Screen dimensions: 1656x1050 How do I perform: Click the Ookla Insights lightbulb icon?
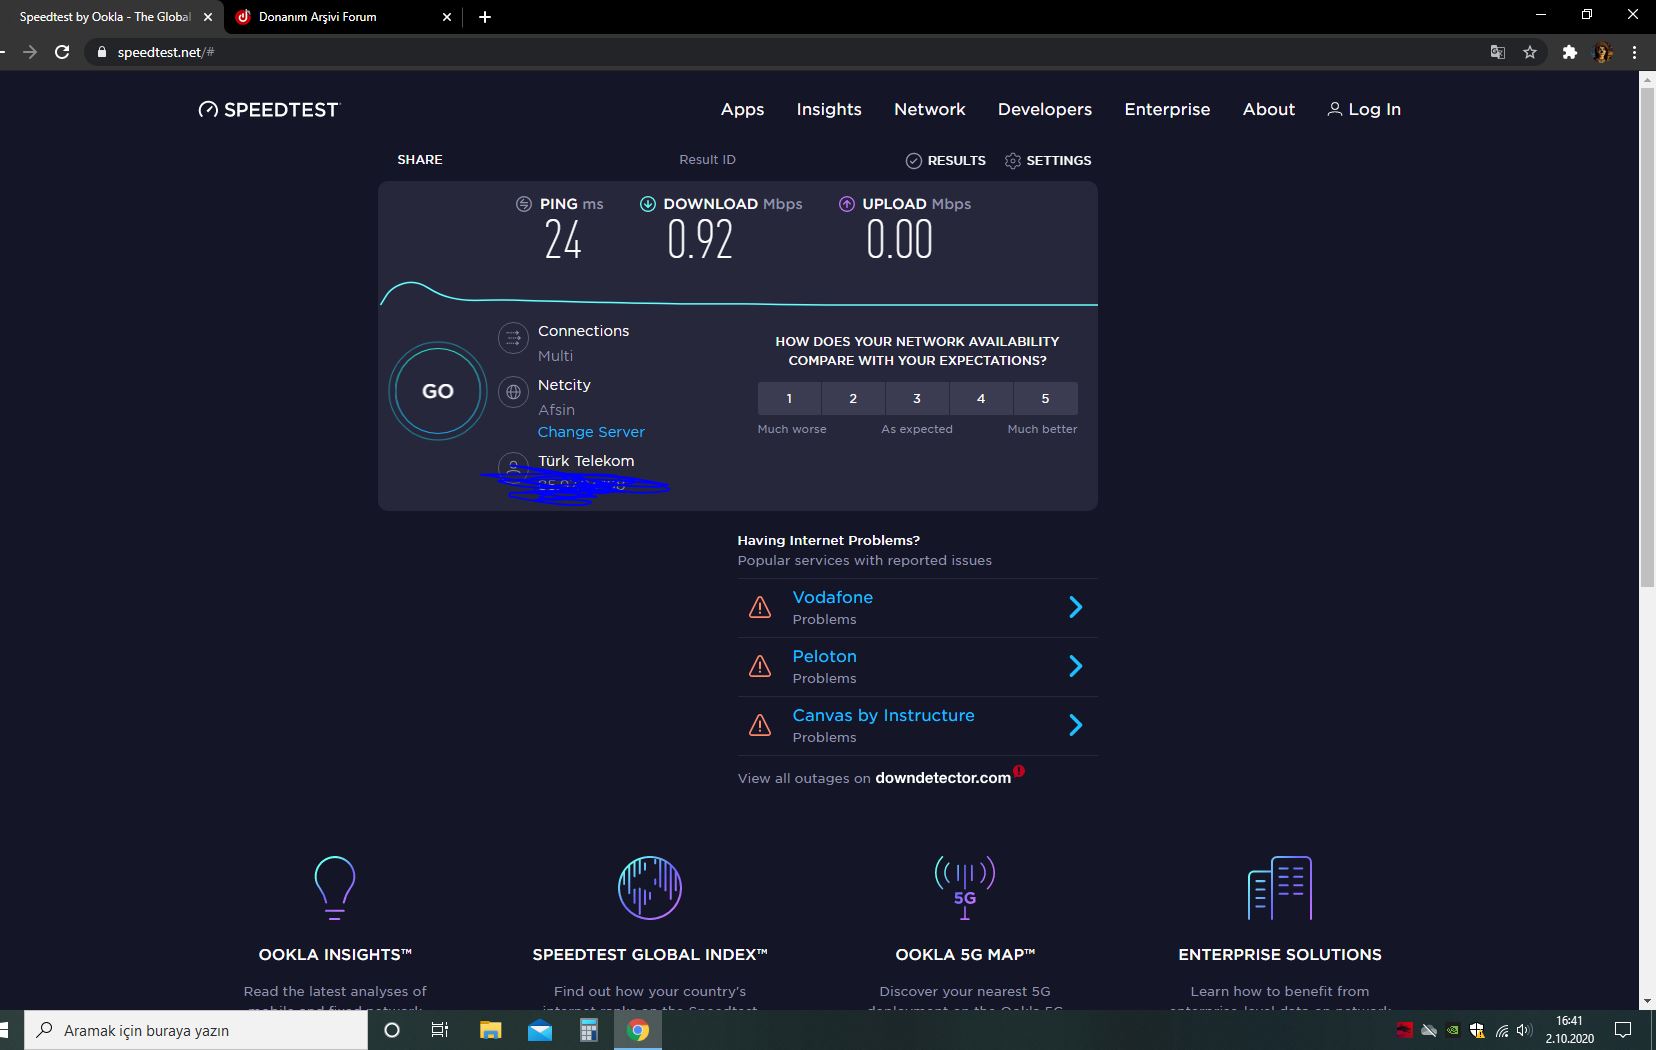(334, 887)
